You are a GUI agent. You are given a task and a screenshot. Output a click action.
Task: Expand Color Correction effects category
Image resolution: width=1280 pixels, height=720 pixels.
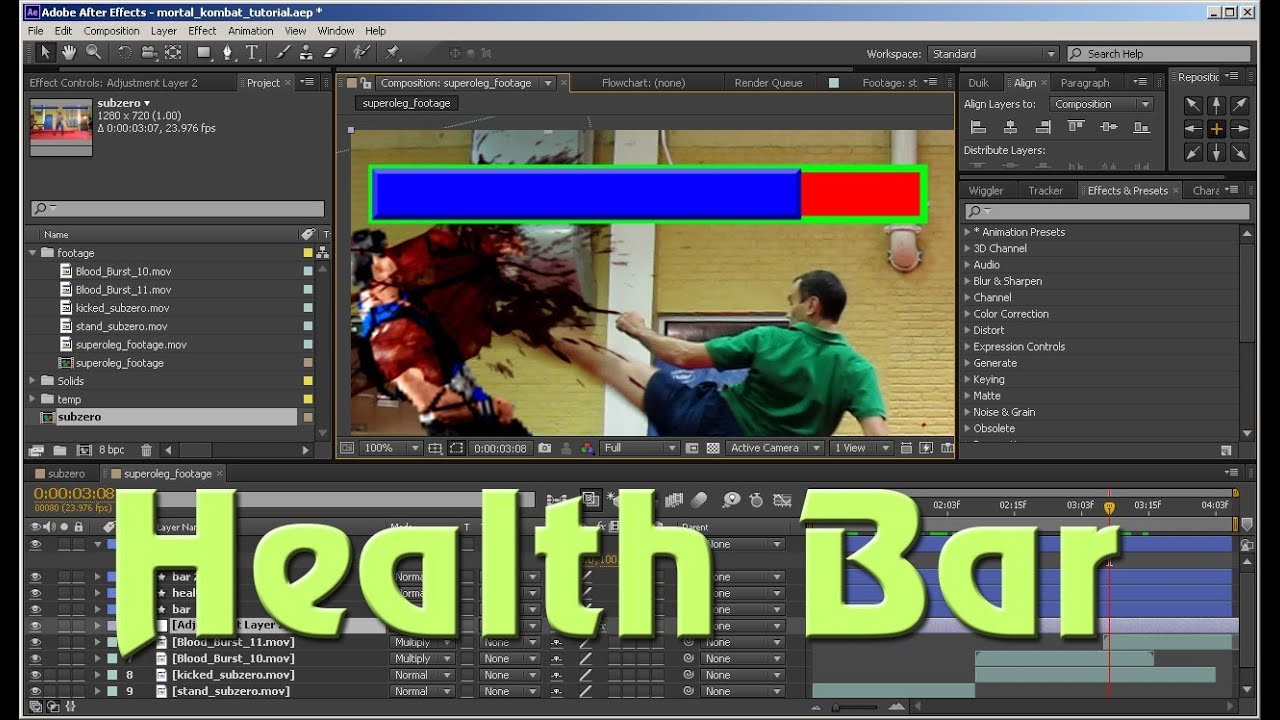click(968, 314)
